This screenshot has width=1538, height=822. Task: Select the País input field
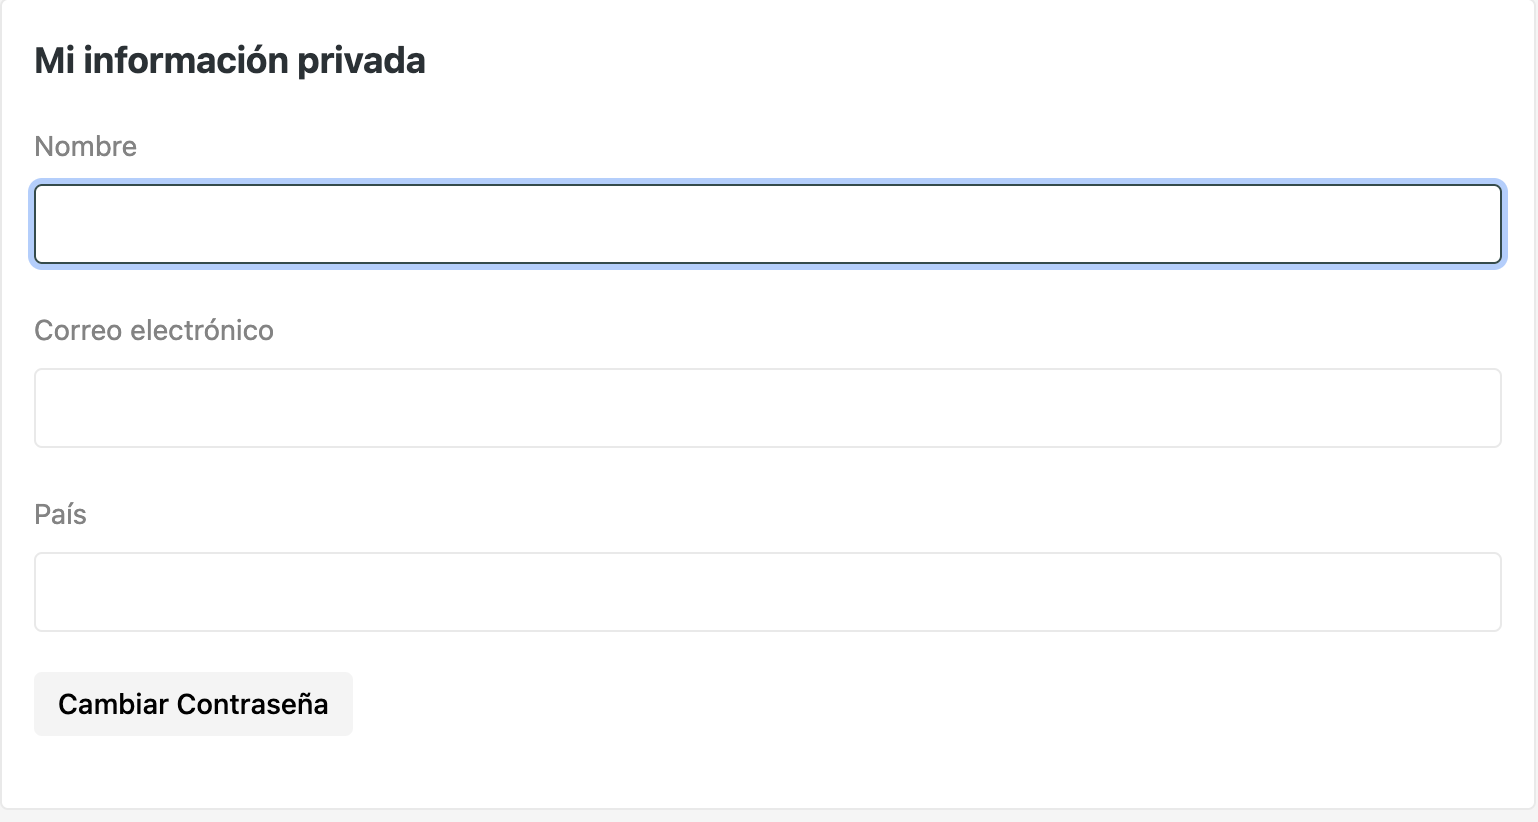click(768, 592)
